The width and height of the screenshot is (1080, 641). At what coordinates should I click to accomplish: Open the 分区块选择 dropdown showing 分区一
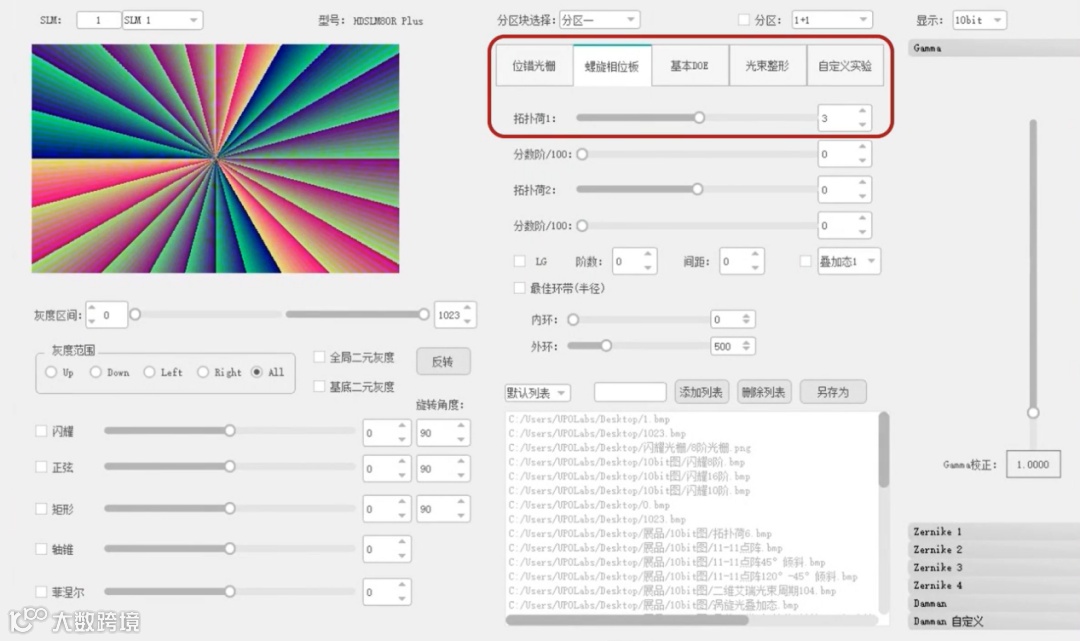click(599, 20)
